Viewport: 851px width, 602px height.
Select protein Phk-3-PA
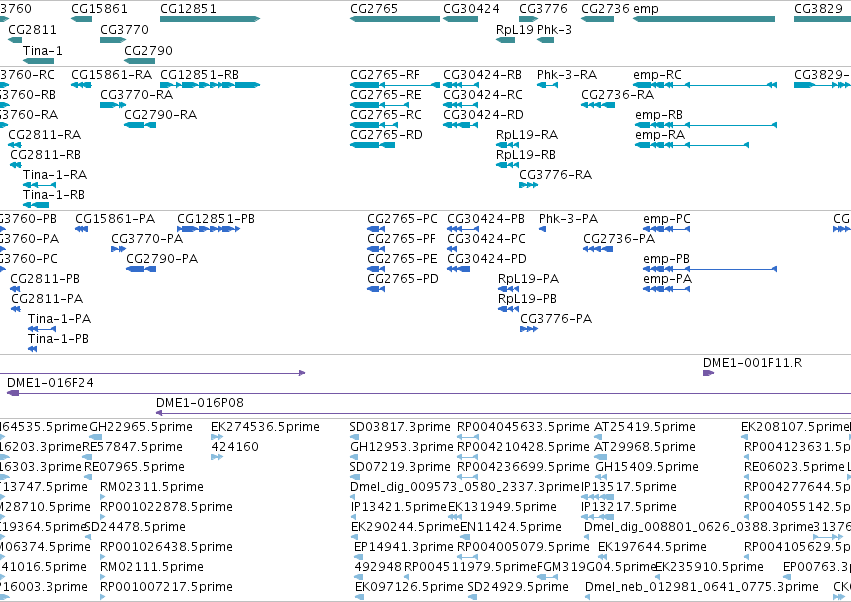pos(568,219)
